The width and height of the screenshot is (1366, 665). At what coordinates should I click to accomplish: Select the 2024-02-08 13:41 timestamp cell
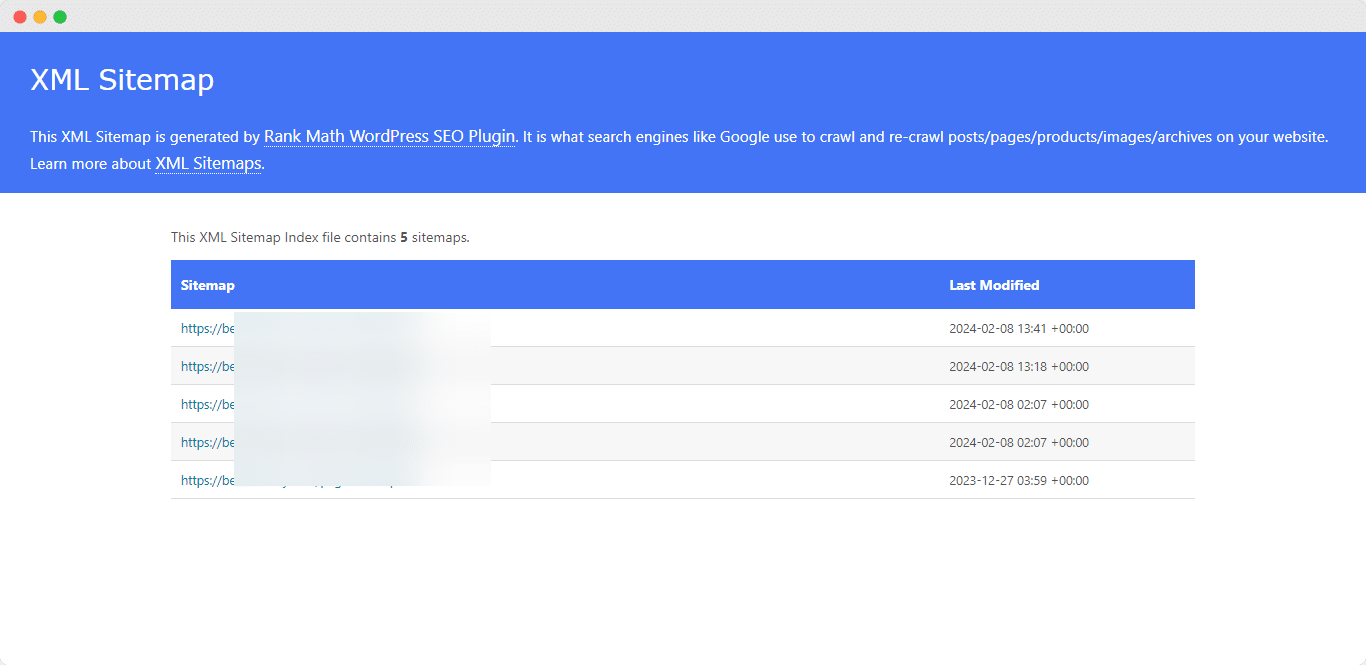point(1018,328)
